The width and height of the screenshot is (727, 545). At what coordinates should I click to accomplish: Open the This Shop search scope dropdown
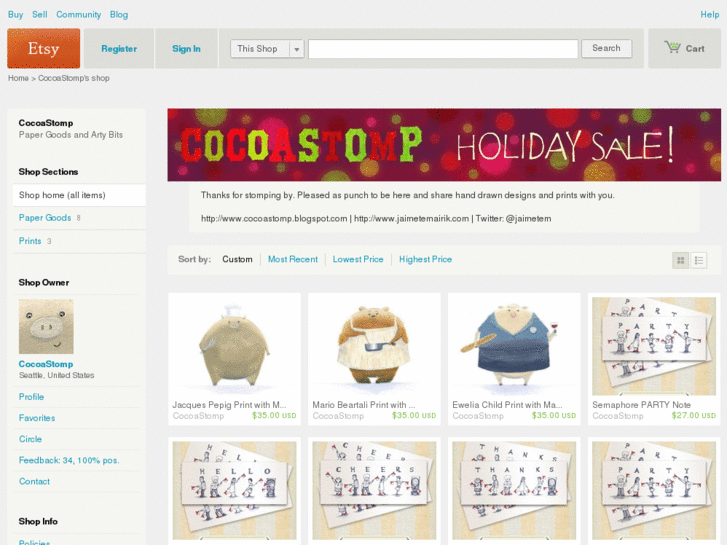[267, 49]
